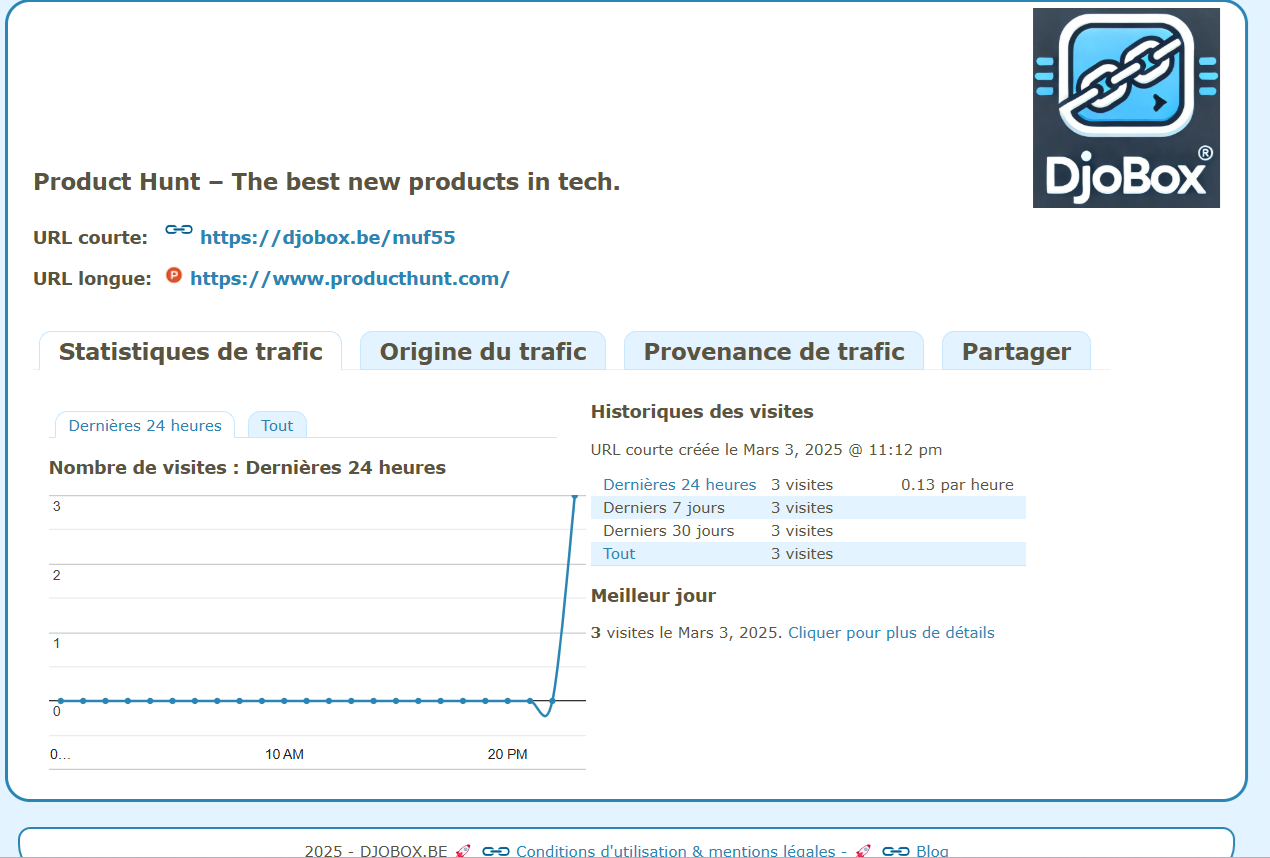The image size is (1270, 858).
Task: Click the Tout link in the visits table
Action: point(619,554)
